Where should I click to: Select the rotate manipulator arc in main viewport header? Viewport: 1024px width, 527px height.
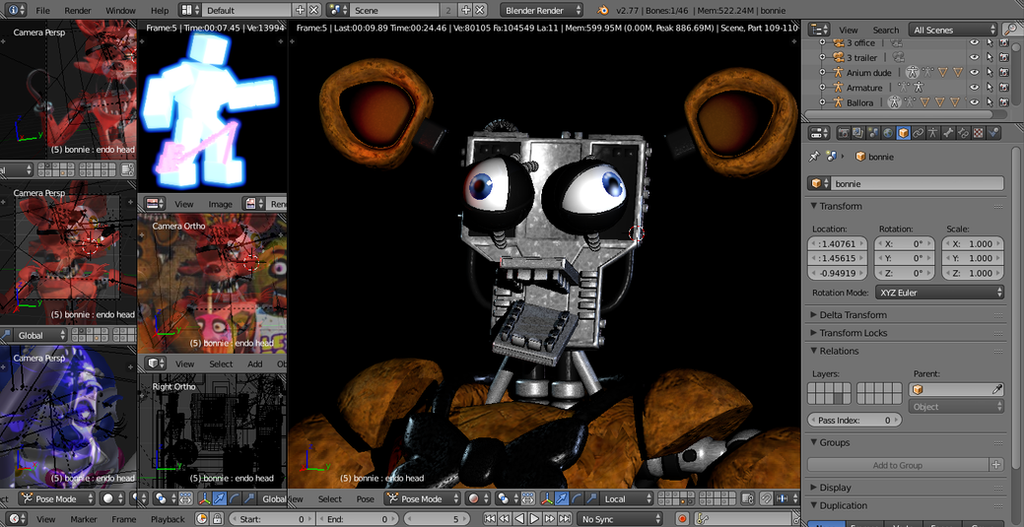[x=577, y=499]
